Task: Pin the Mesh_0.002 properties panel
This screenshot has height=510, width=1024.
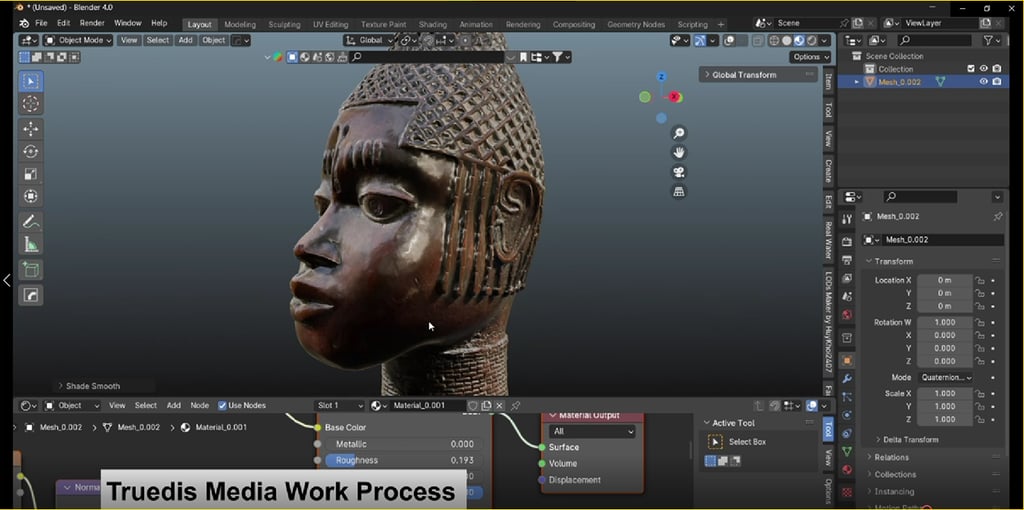Action: click(997, 216)
